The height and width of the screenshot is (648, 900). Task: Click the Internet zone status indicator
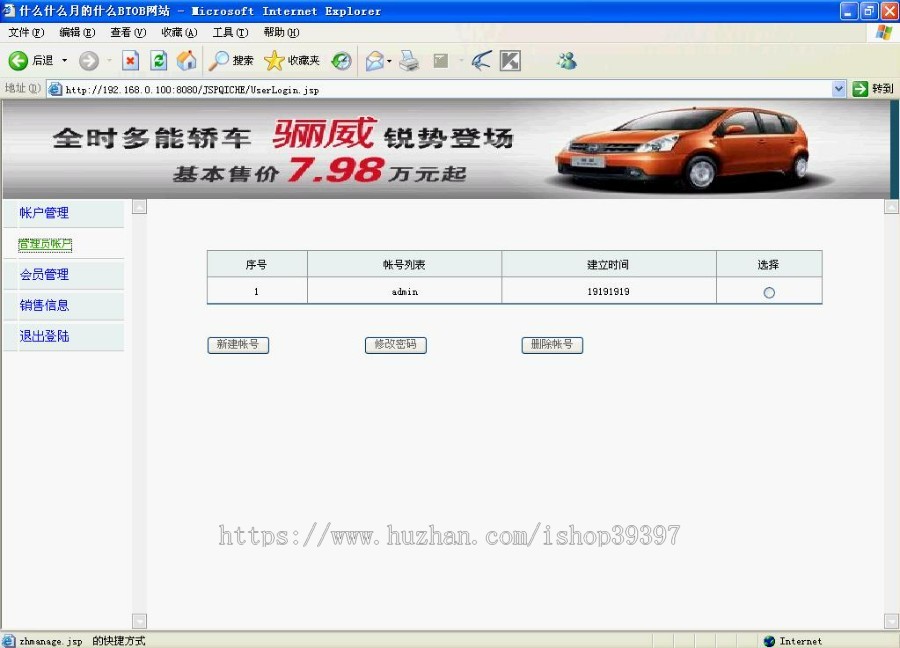(793, 641)
